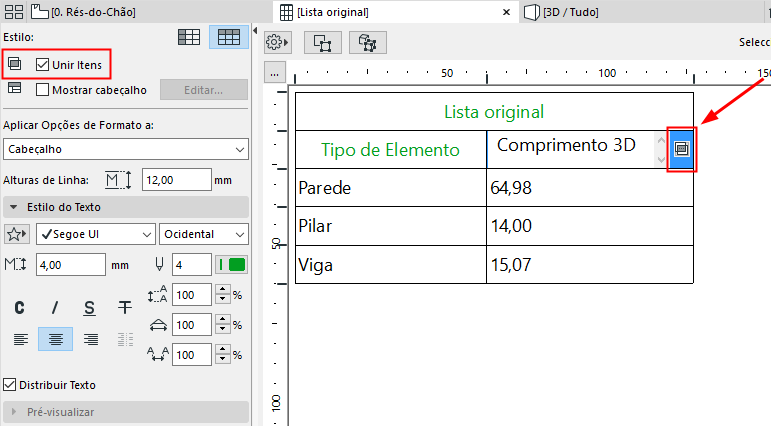This screenshot has width=771, height=426.
Task: Click the green pen color swatch
Action: tap(237, 264)
